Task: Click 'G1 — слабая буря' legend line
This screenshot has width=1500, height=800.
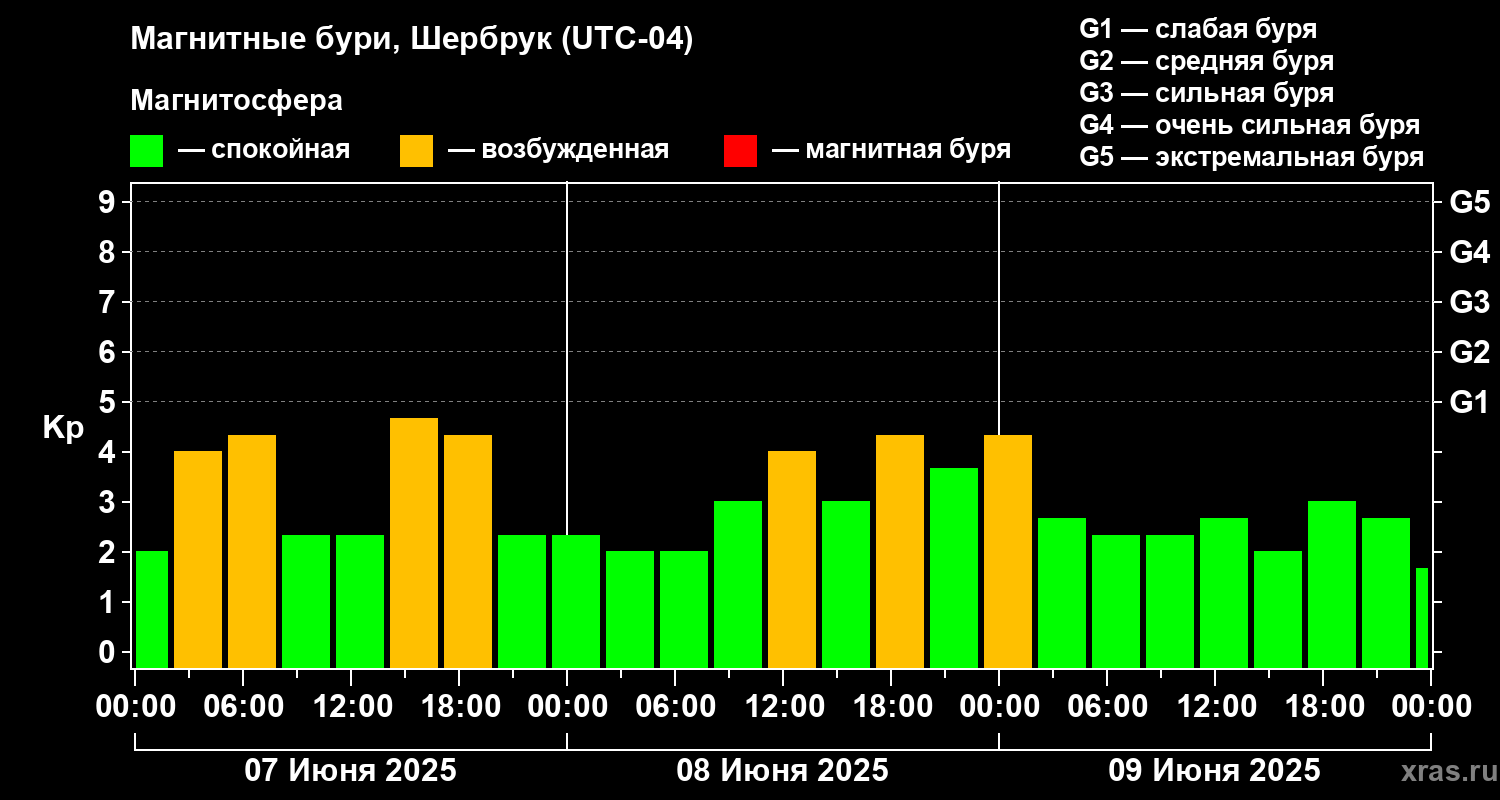Action: coord(1198,29)
